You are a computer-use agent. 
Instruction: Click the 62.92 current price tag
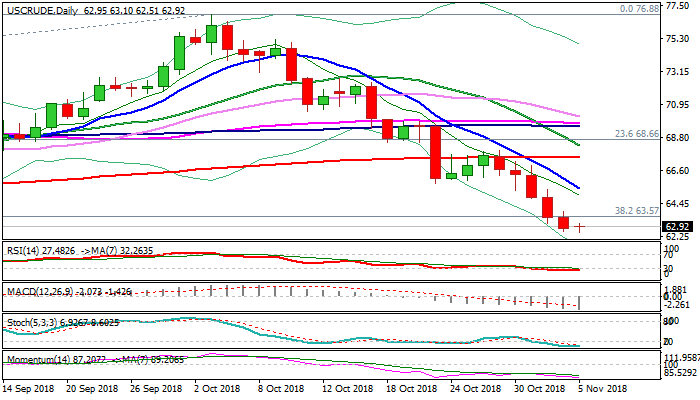coord(676,227)
